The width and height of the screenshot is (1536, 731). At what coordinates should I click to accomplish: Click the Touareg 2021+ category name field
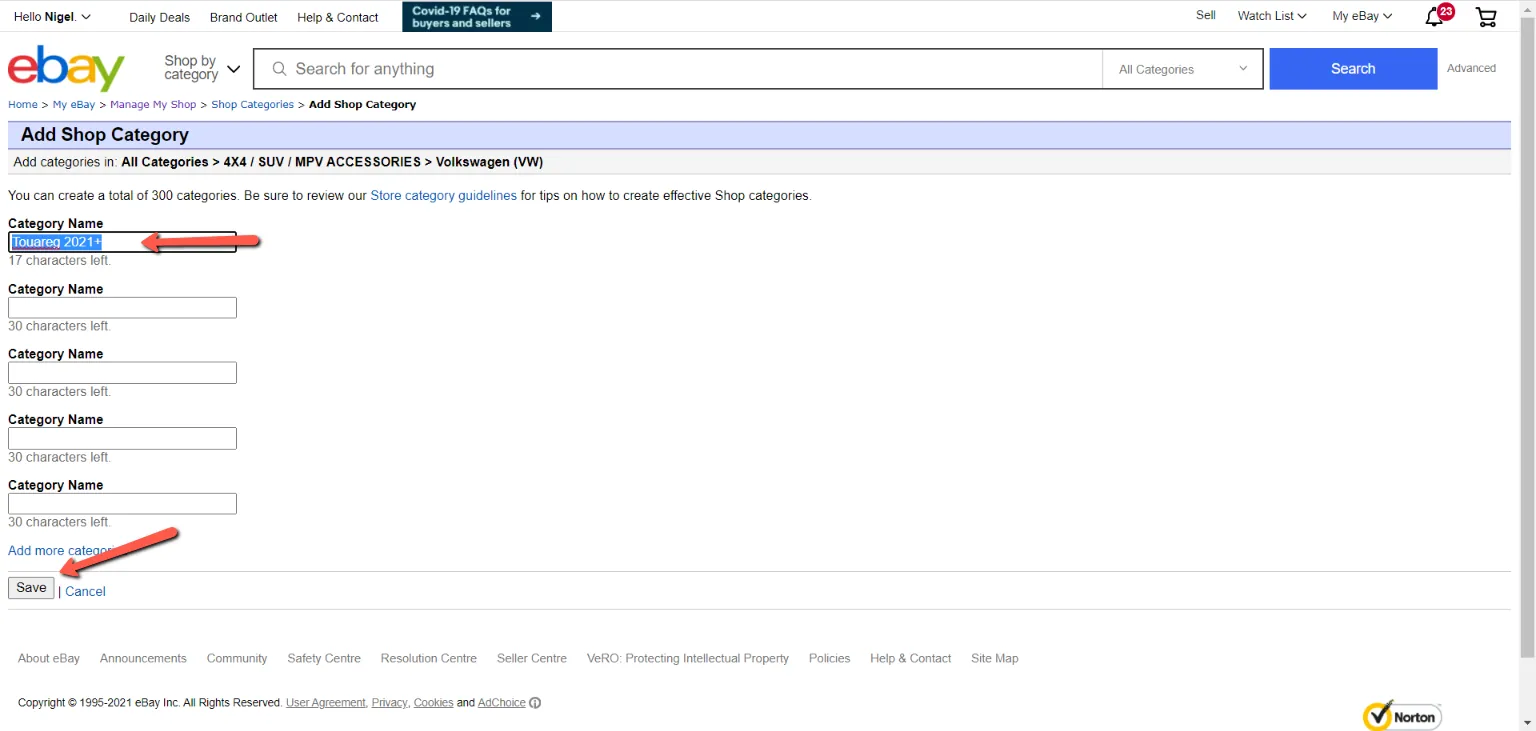122,242
